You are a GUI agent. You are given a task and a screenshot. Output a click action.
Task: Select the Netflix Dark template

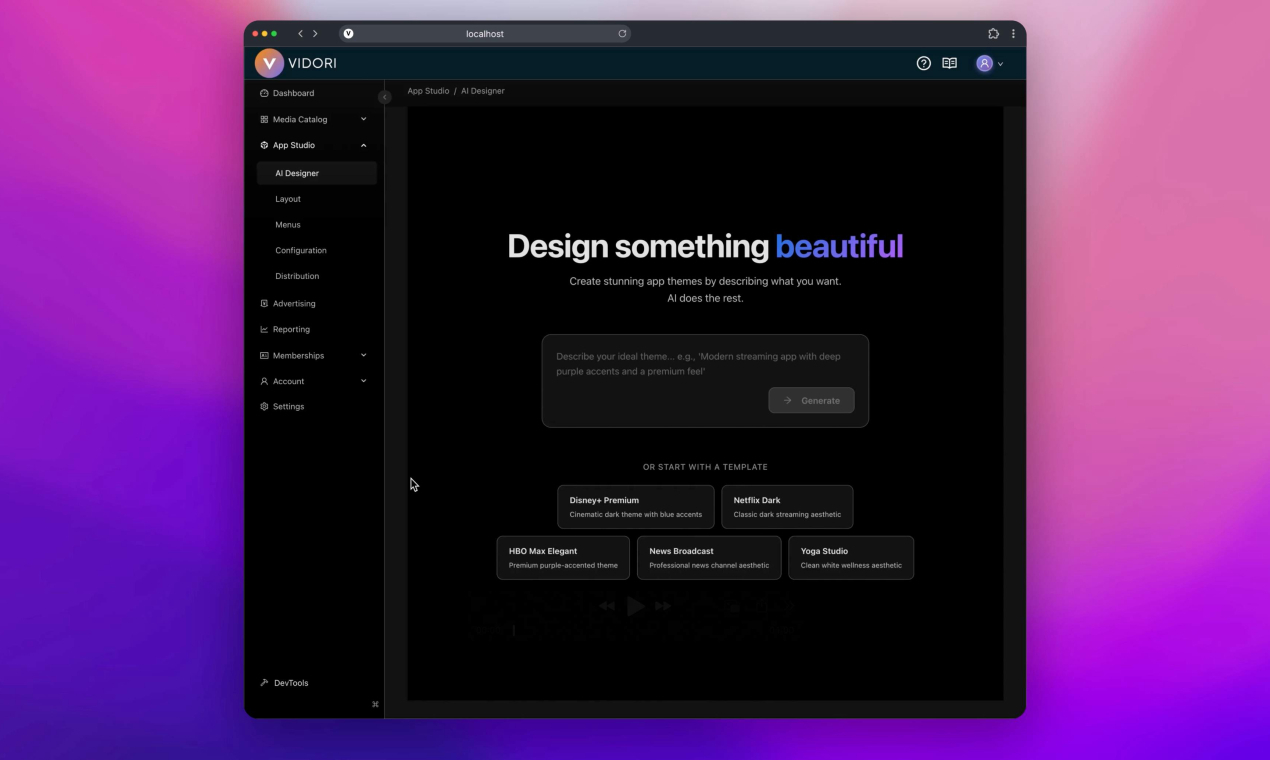786,507
